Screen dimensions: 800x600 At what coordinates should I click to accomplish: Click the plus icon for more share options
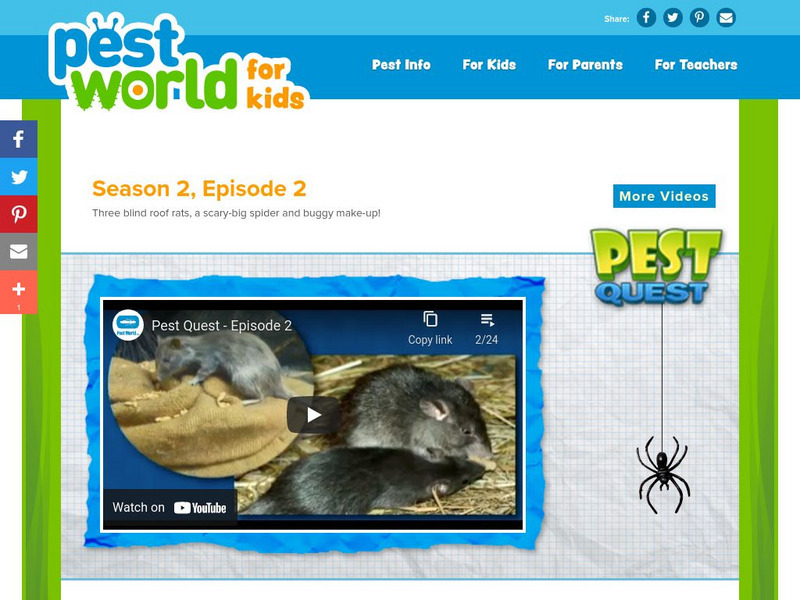point(18,288)
